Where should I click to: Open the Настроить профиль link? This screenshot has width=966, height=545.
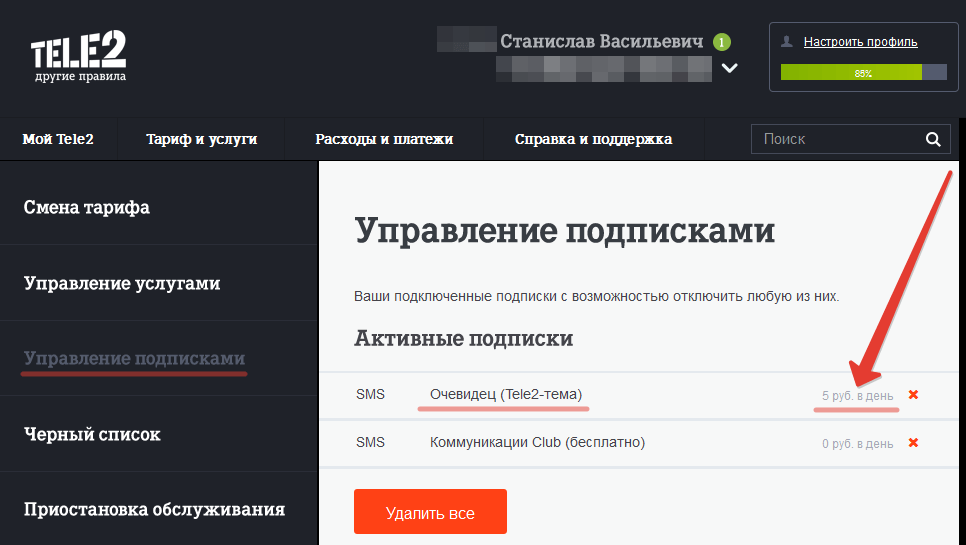pos(860,42)
